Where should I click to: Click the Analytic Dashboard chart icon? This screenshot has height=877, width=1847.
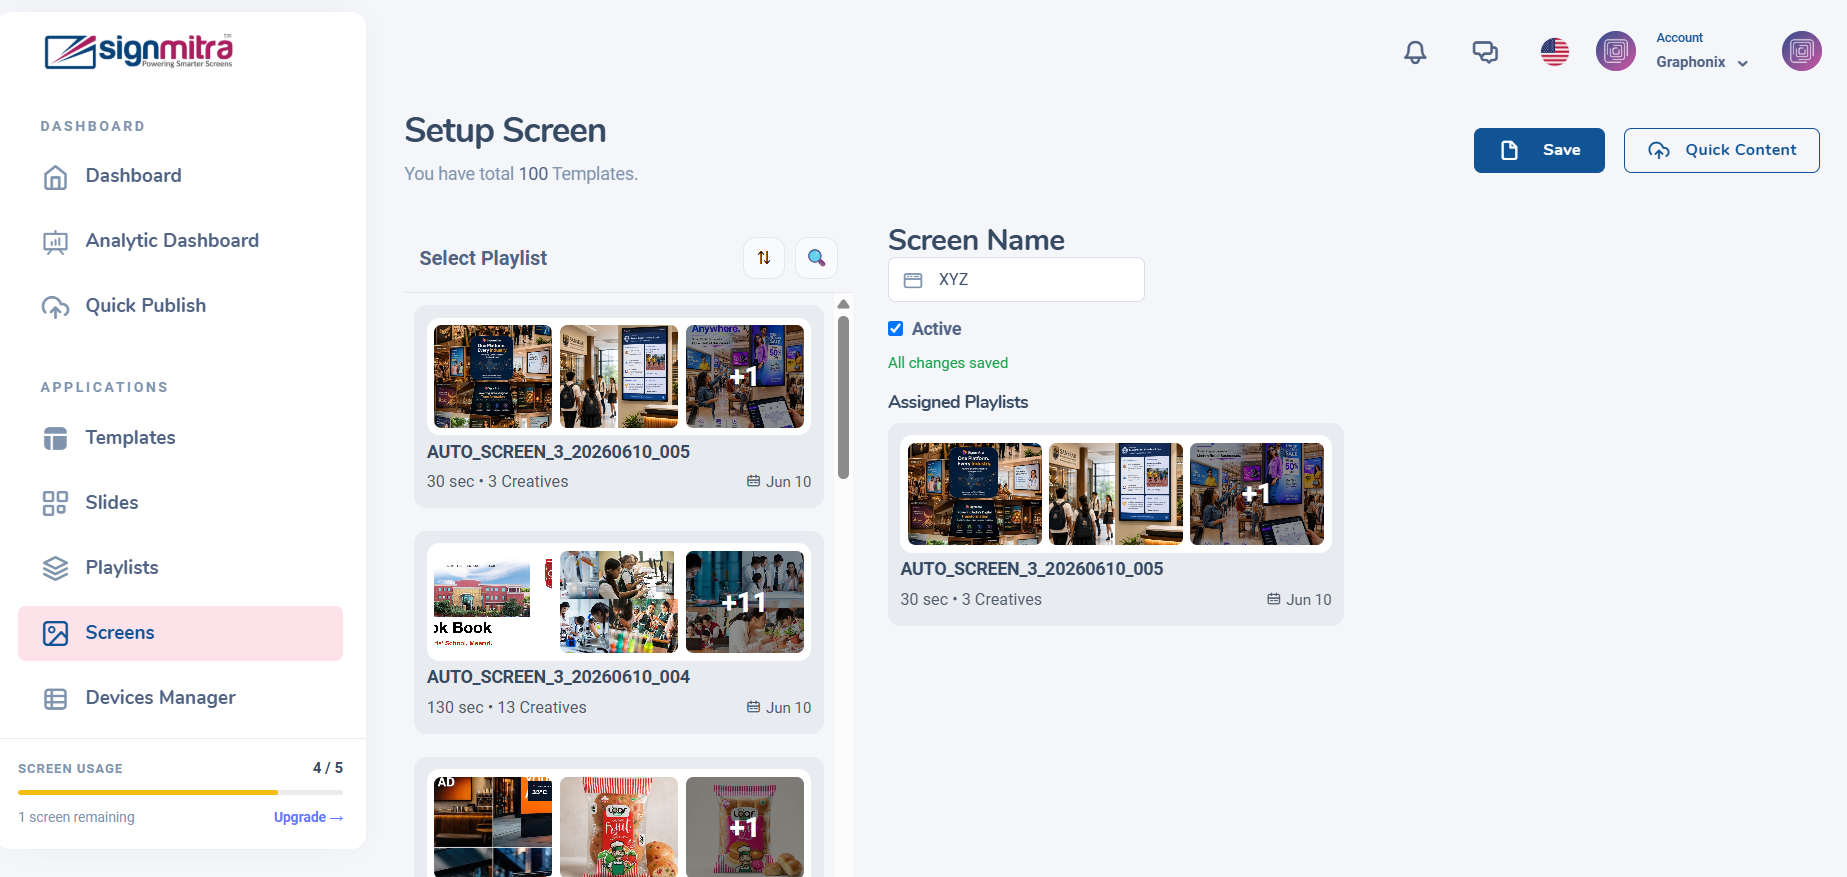[x=56, y=242]
